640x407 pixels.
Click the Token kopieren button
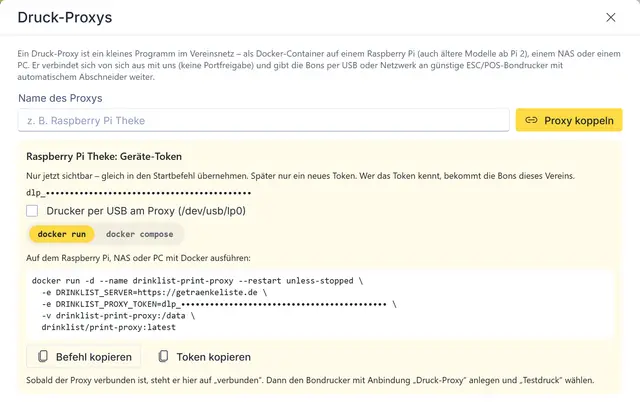pos(204,356)
